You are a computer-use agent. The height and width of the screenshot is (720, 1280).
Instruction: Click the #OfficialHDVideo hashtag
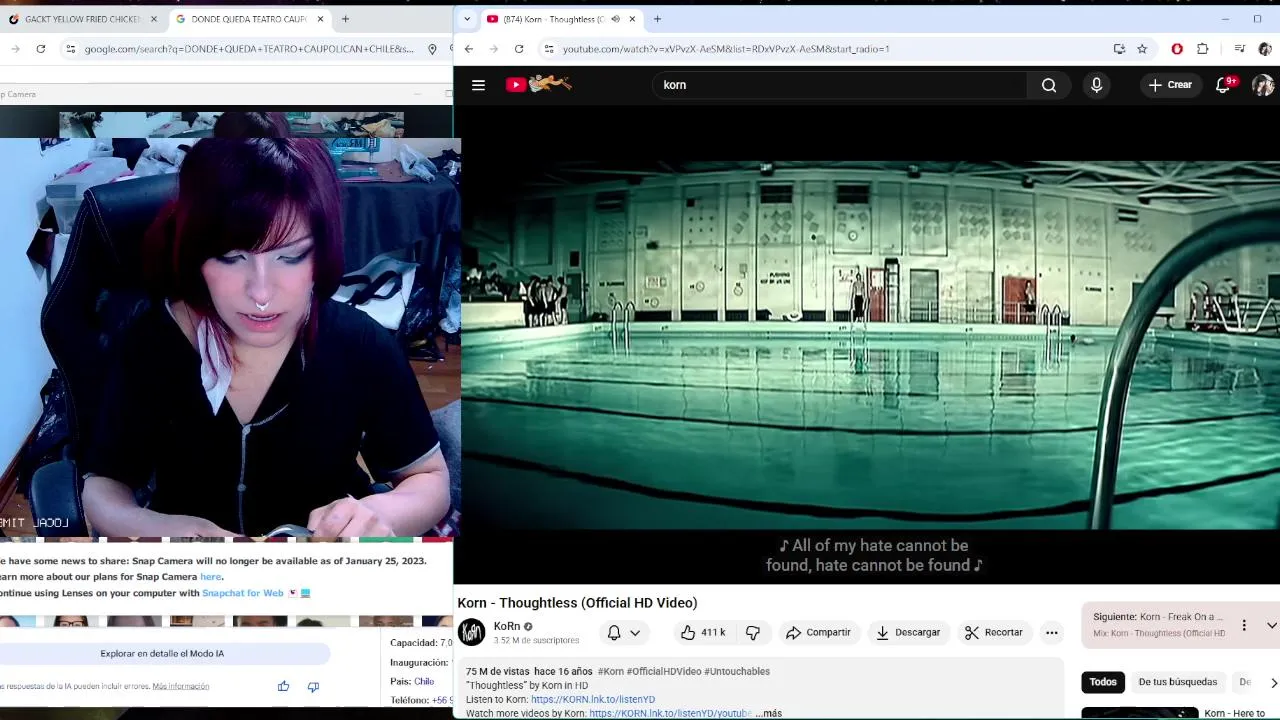coord(664,671)
